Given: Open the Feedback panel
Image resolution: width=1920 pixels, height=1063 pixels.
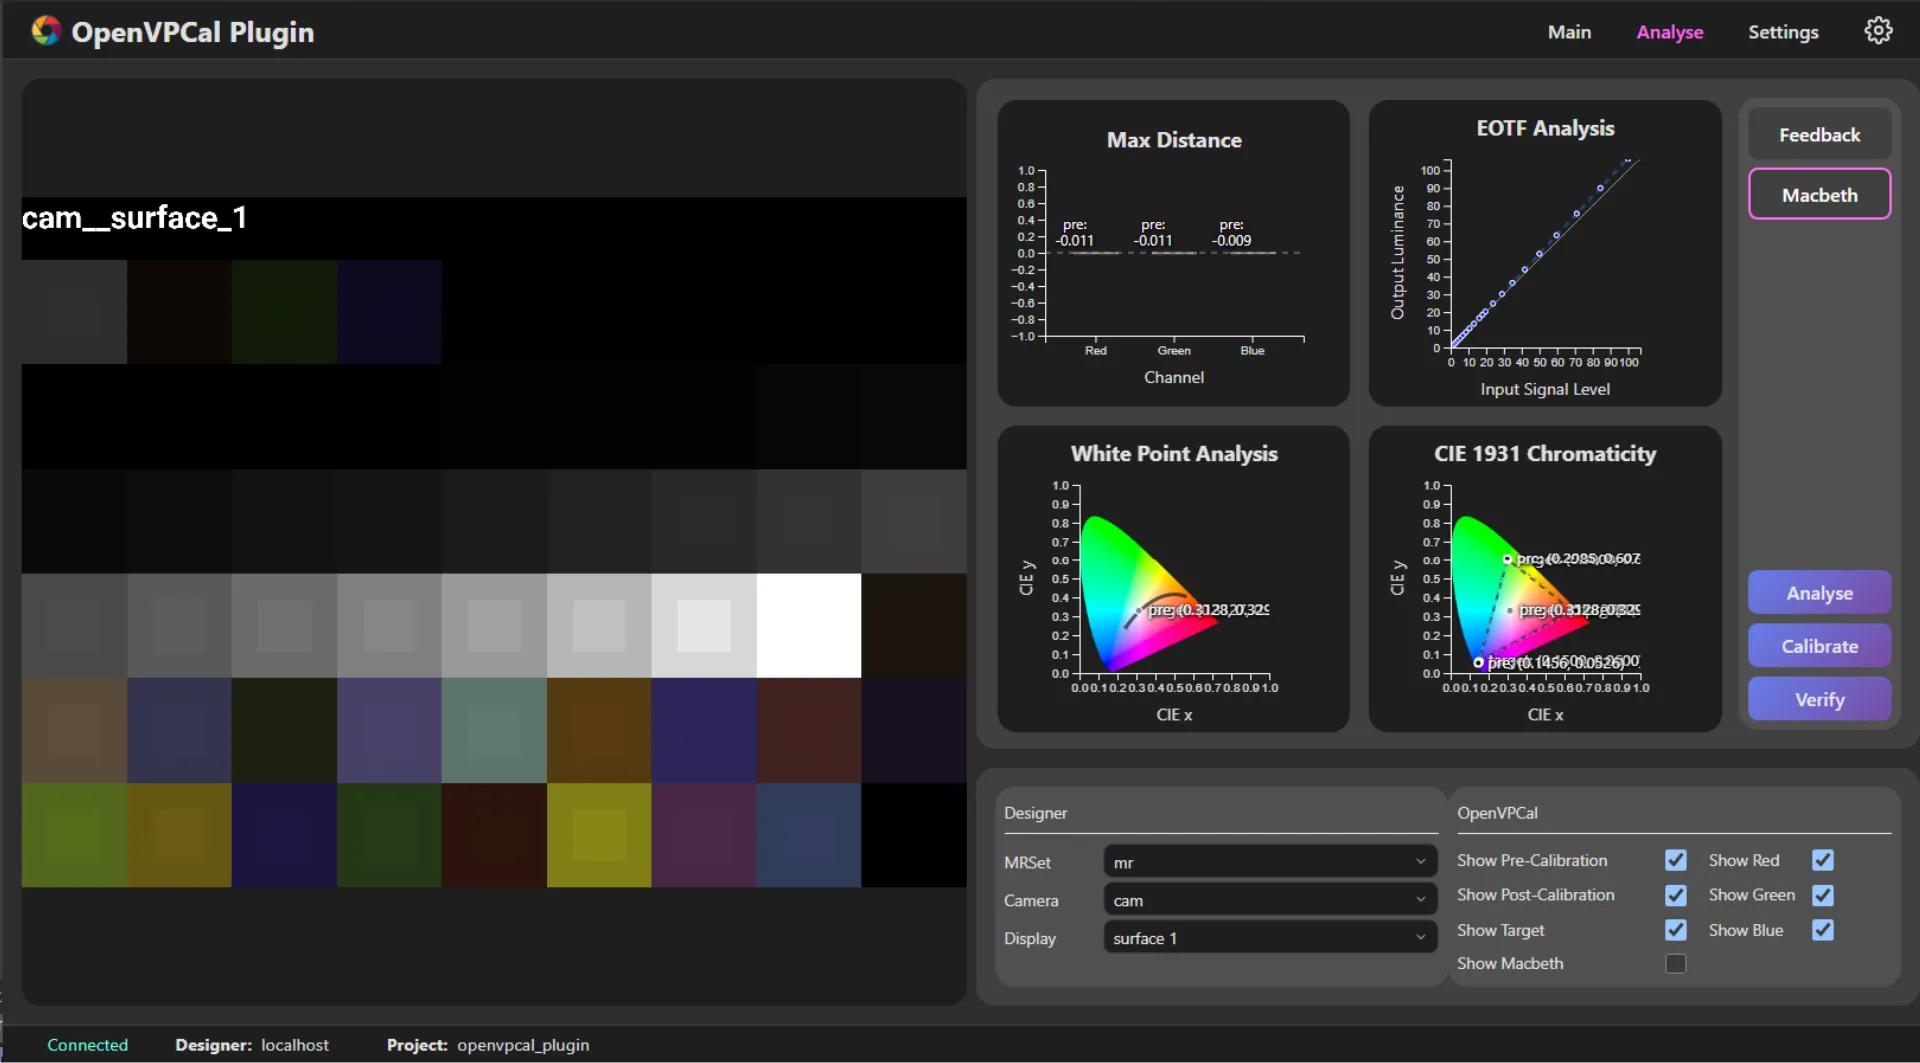Looking at the screenshot, I should pyautogui.click(x=1818, y=134).
